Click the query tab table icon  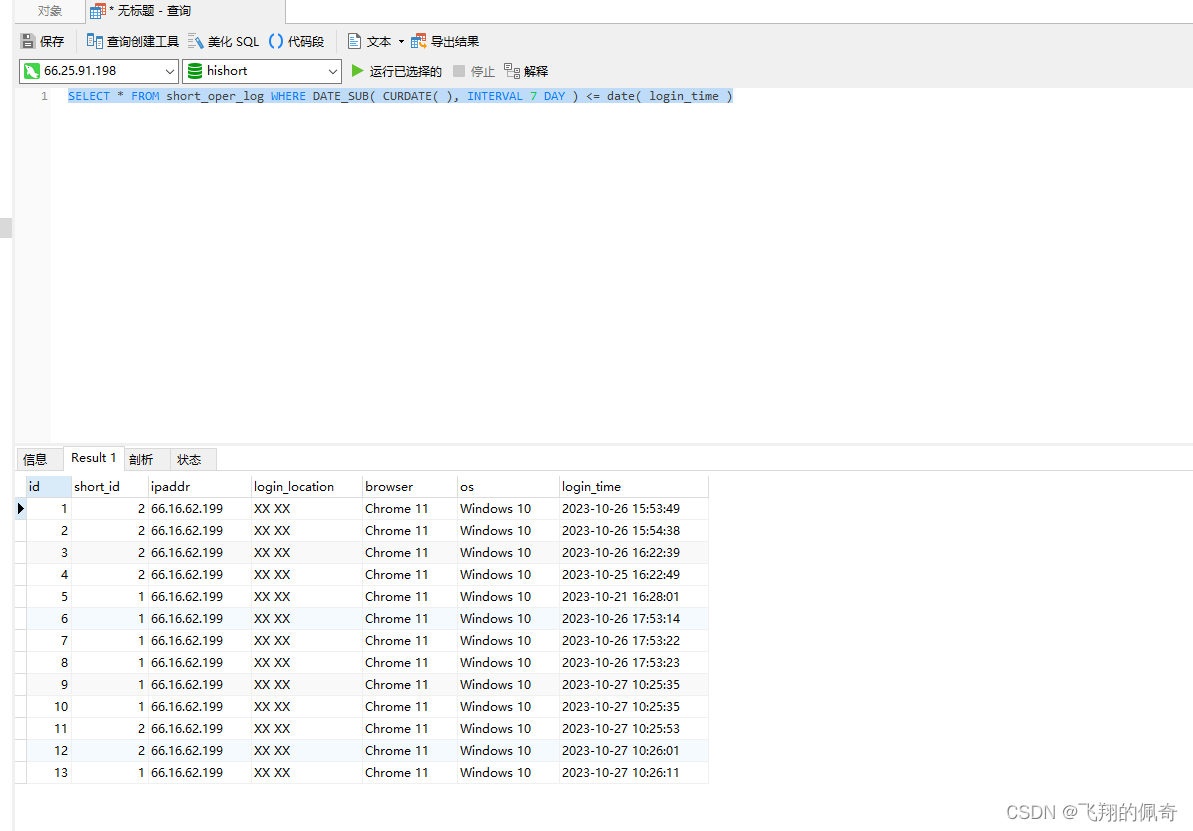point(97,11)
